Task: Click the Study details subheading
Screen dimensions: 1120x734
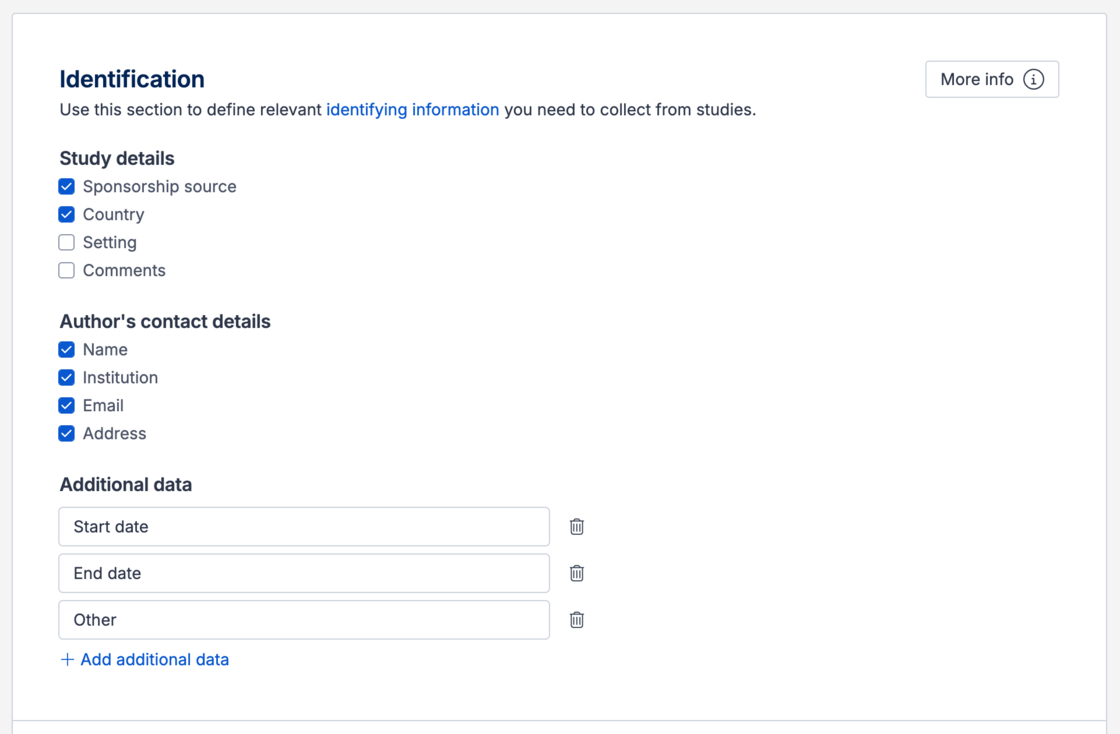Action: tap(117, 158)
